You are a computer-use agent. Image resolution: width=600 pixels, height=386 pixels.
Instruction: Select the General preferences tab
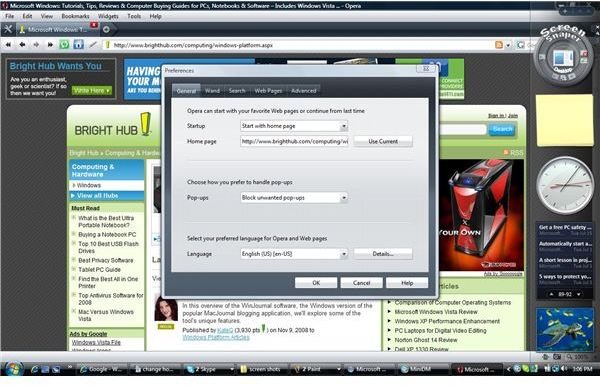click(x=186, y=91)
